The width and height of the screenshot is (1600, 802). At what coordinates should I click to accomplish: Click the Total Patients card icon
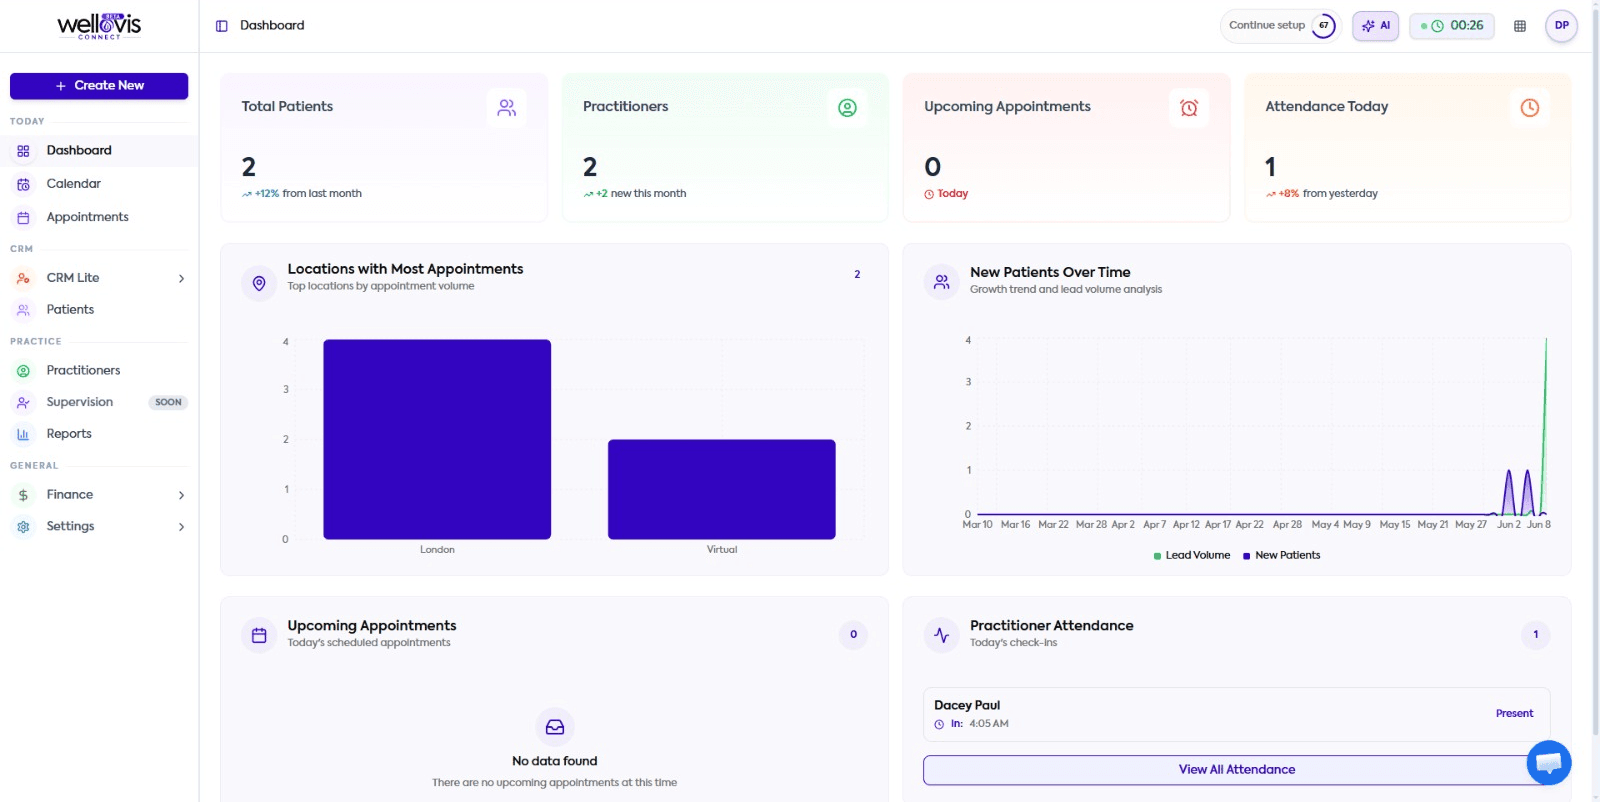point(507,108)
